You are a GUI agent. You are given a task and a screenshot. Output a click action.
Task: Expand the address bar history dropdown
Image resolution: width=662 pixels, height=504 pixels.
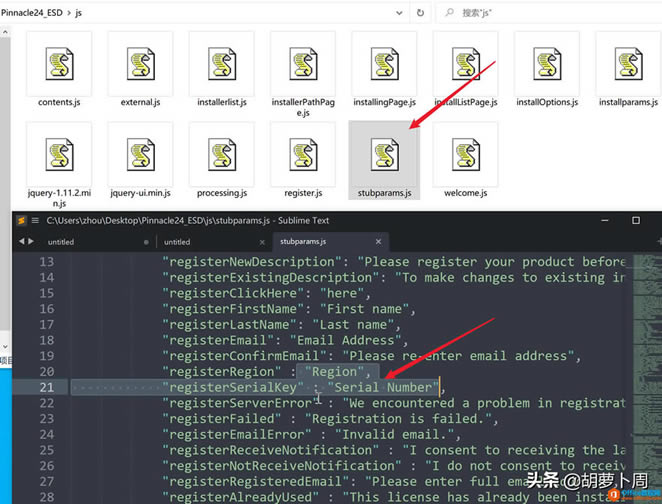[399, 13]
